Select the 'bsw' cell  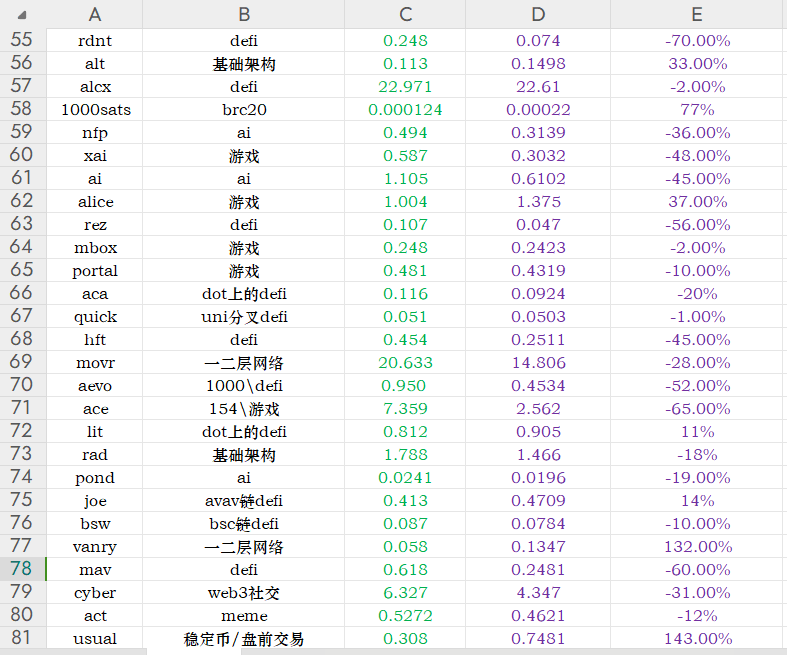pyautogui.click(x=94, y=523)
